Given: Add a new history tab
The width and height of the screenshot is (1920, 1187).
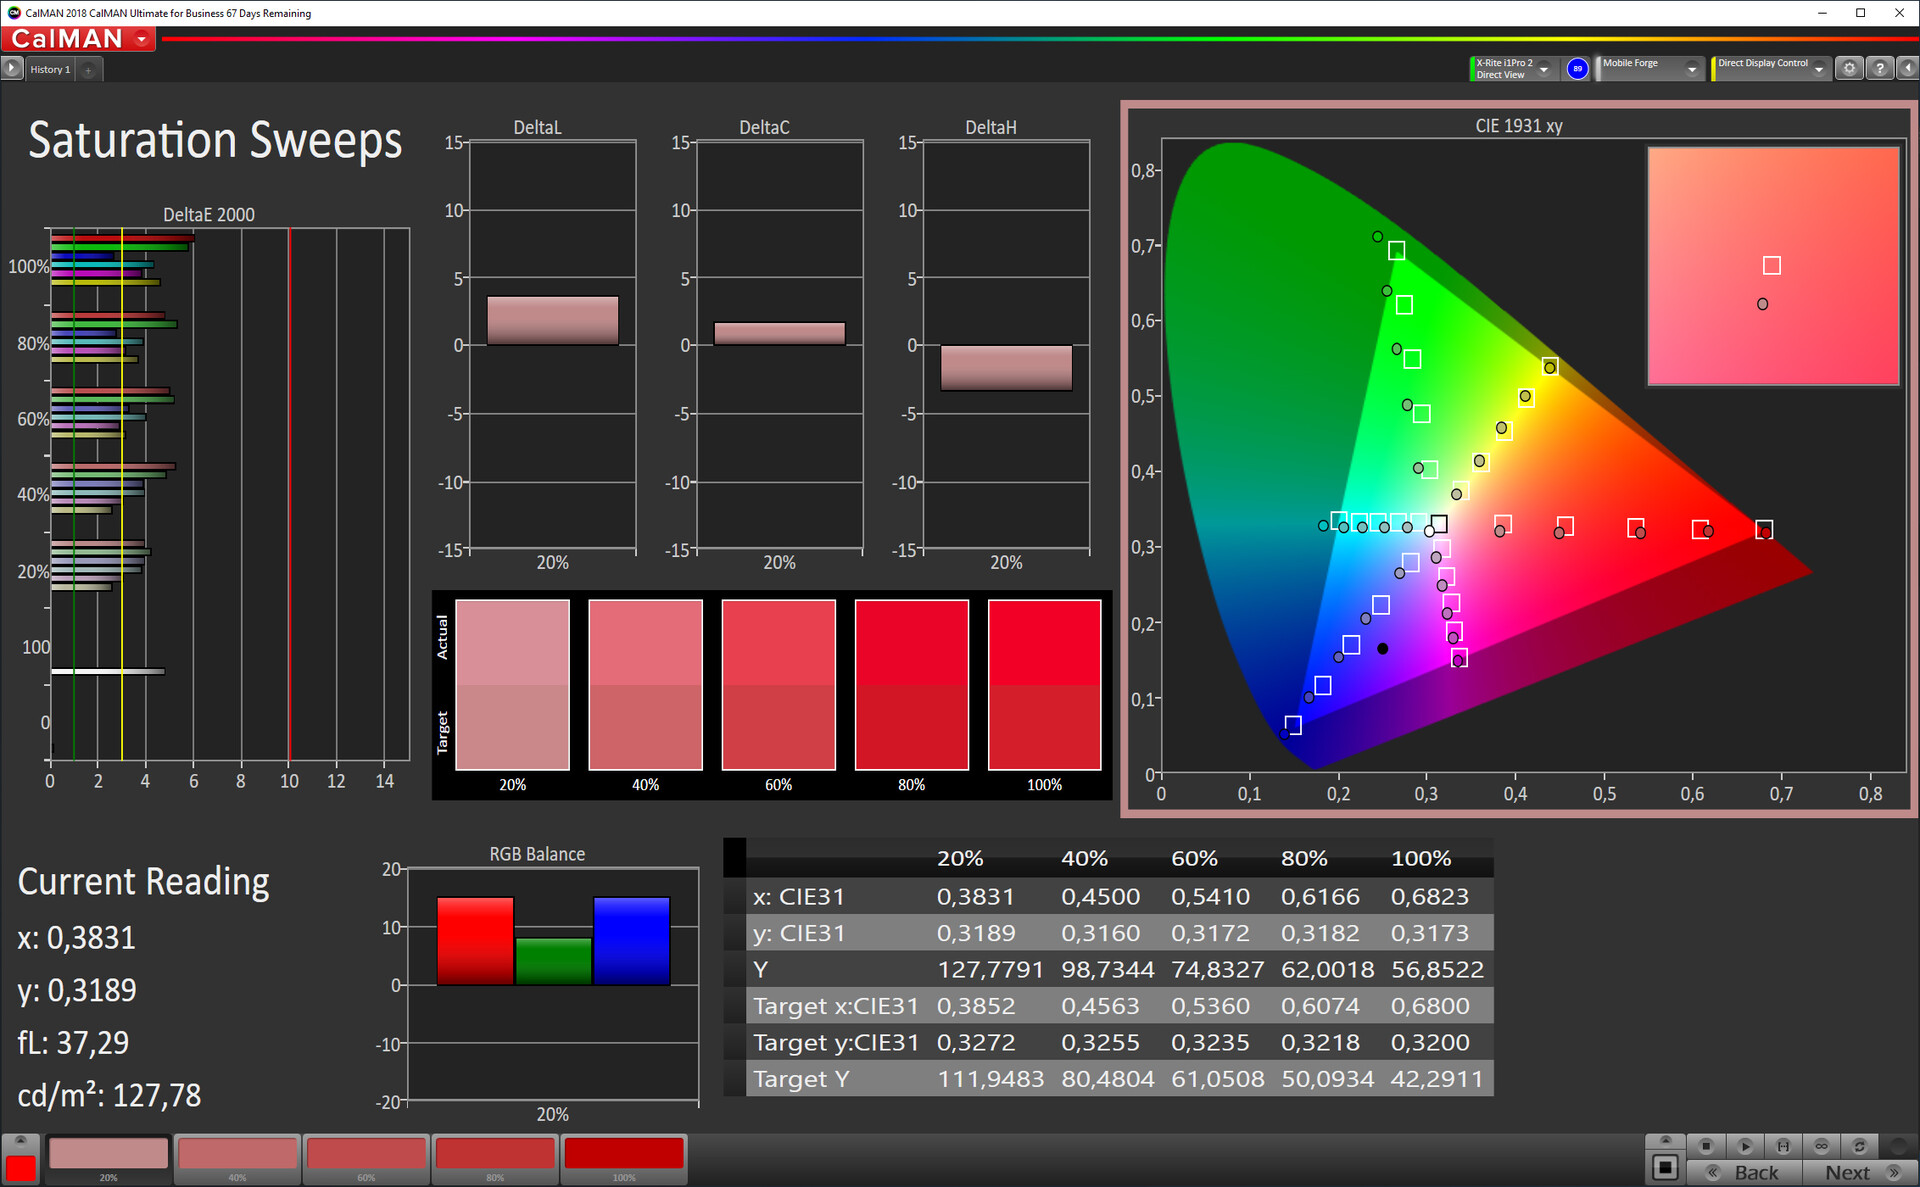Looking at the screenshot, I should [88, 69].
